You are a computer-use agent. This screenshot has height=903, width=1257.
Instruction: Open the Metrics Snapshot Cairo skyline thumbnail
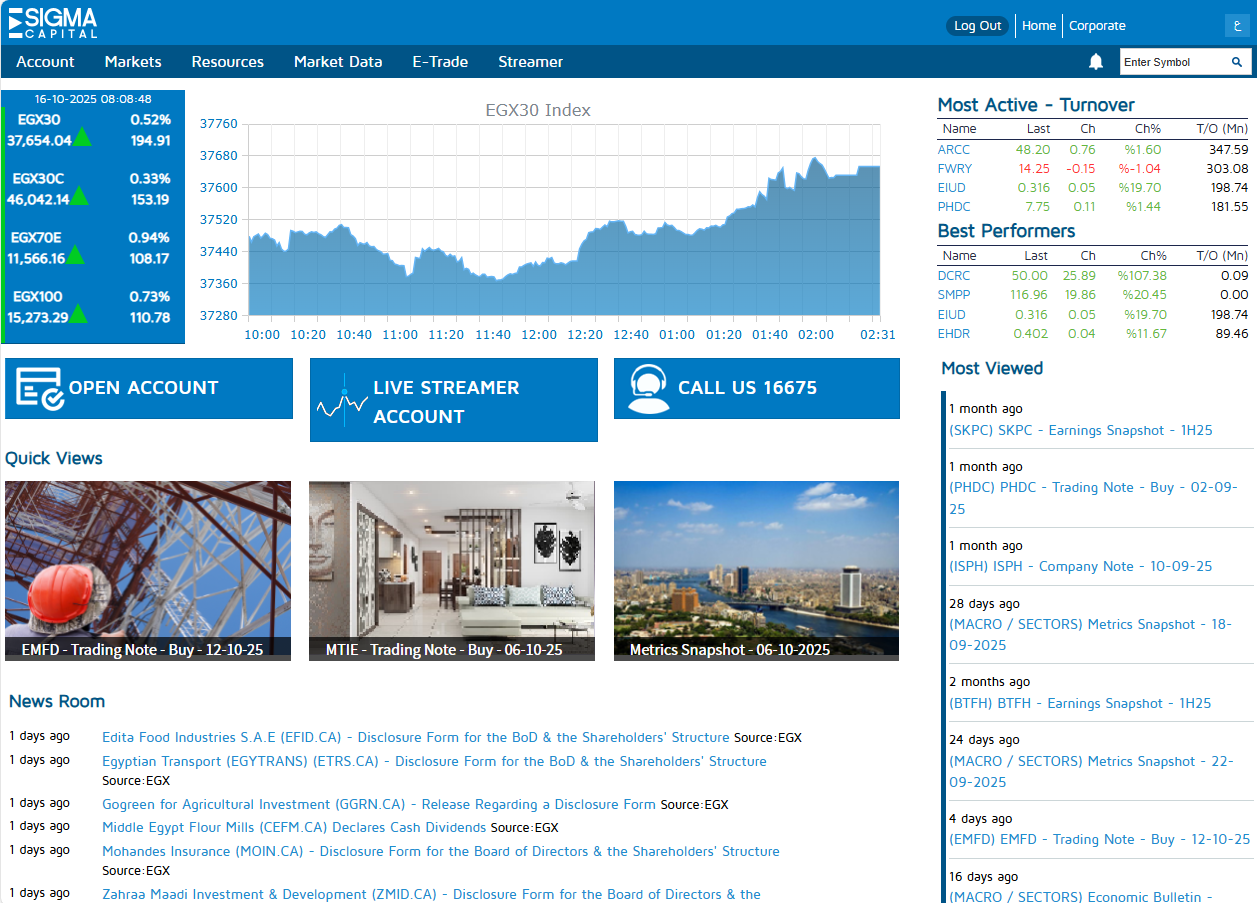click(756, 570)
